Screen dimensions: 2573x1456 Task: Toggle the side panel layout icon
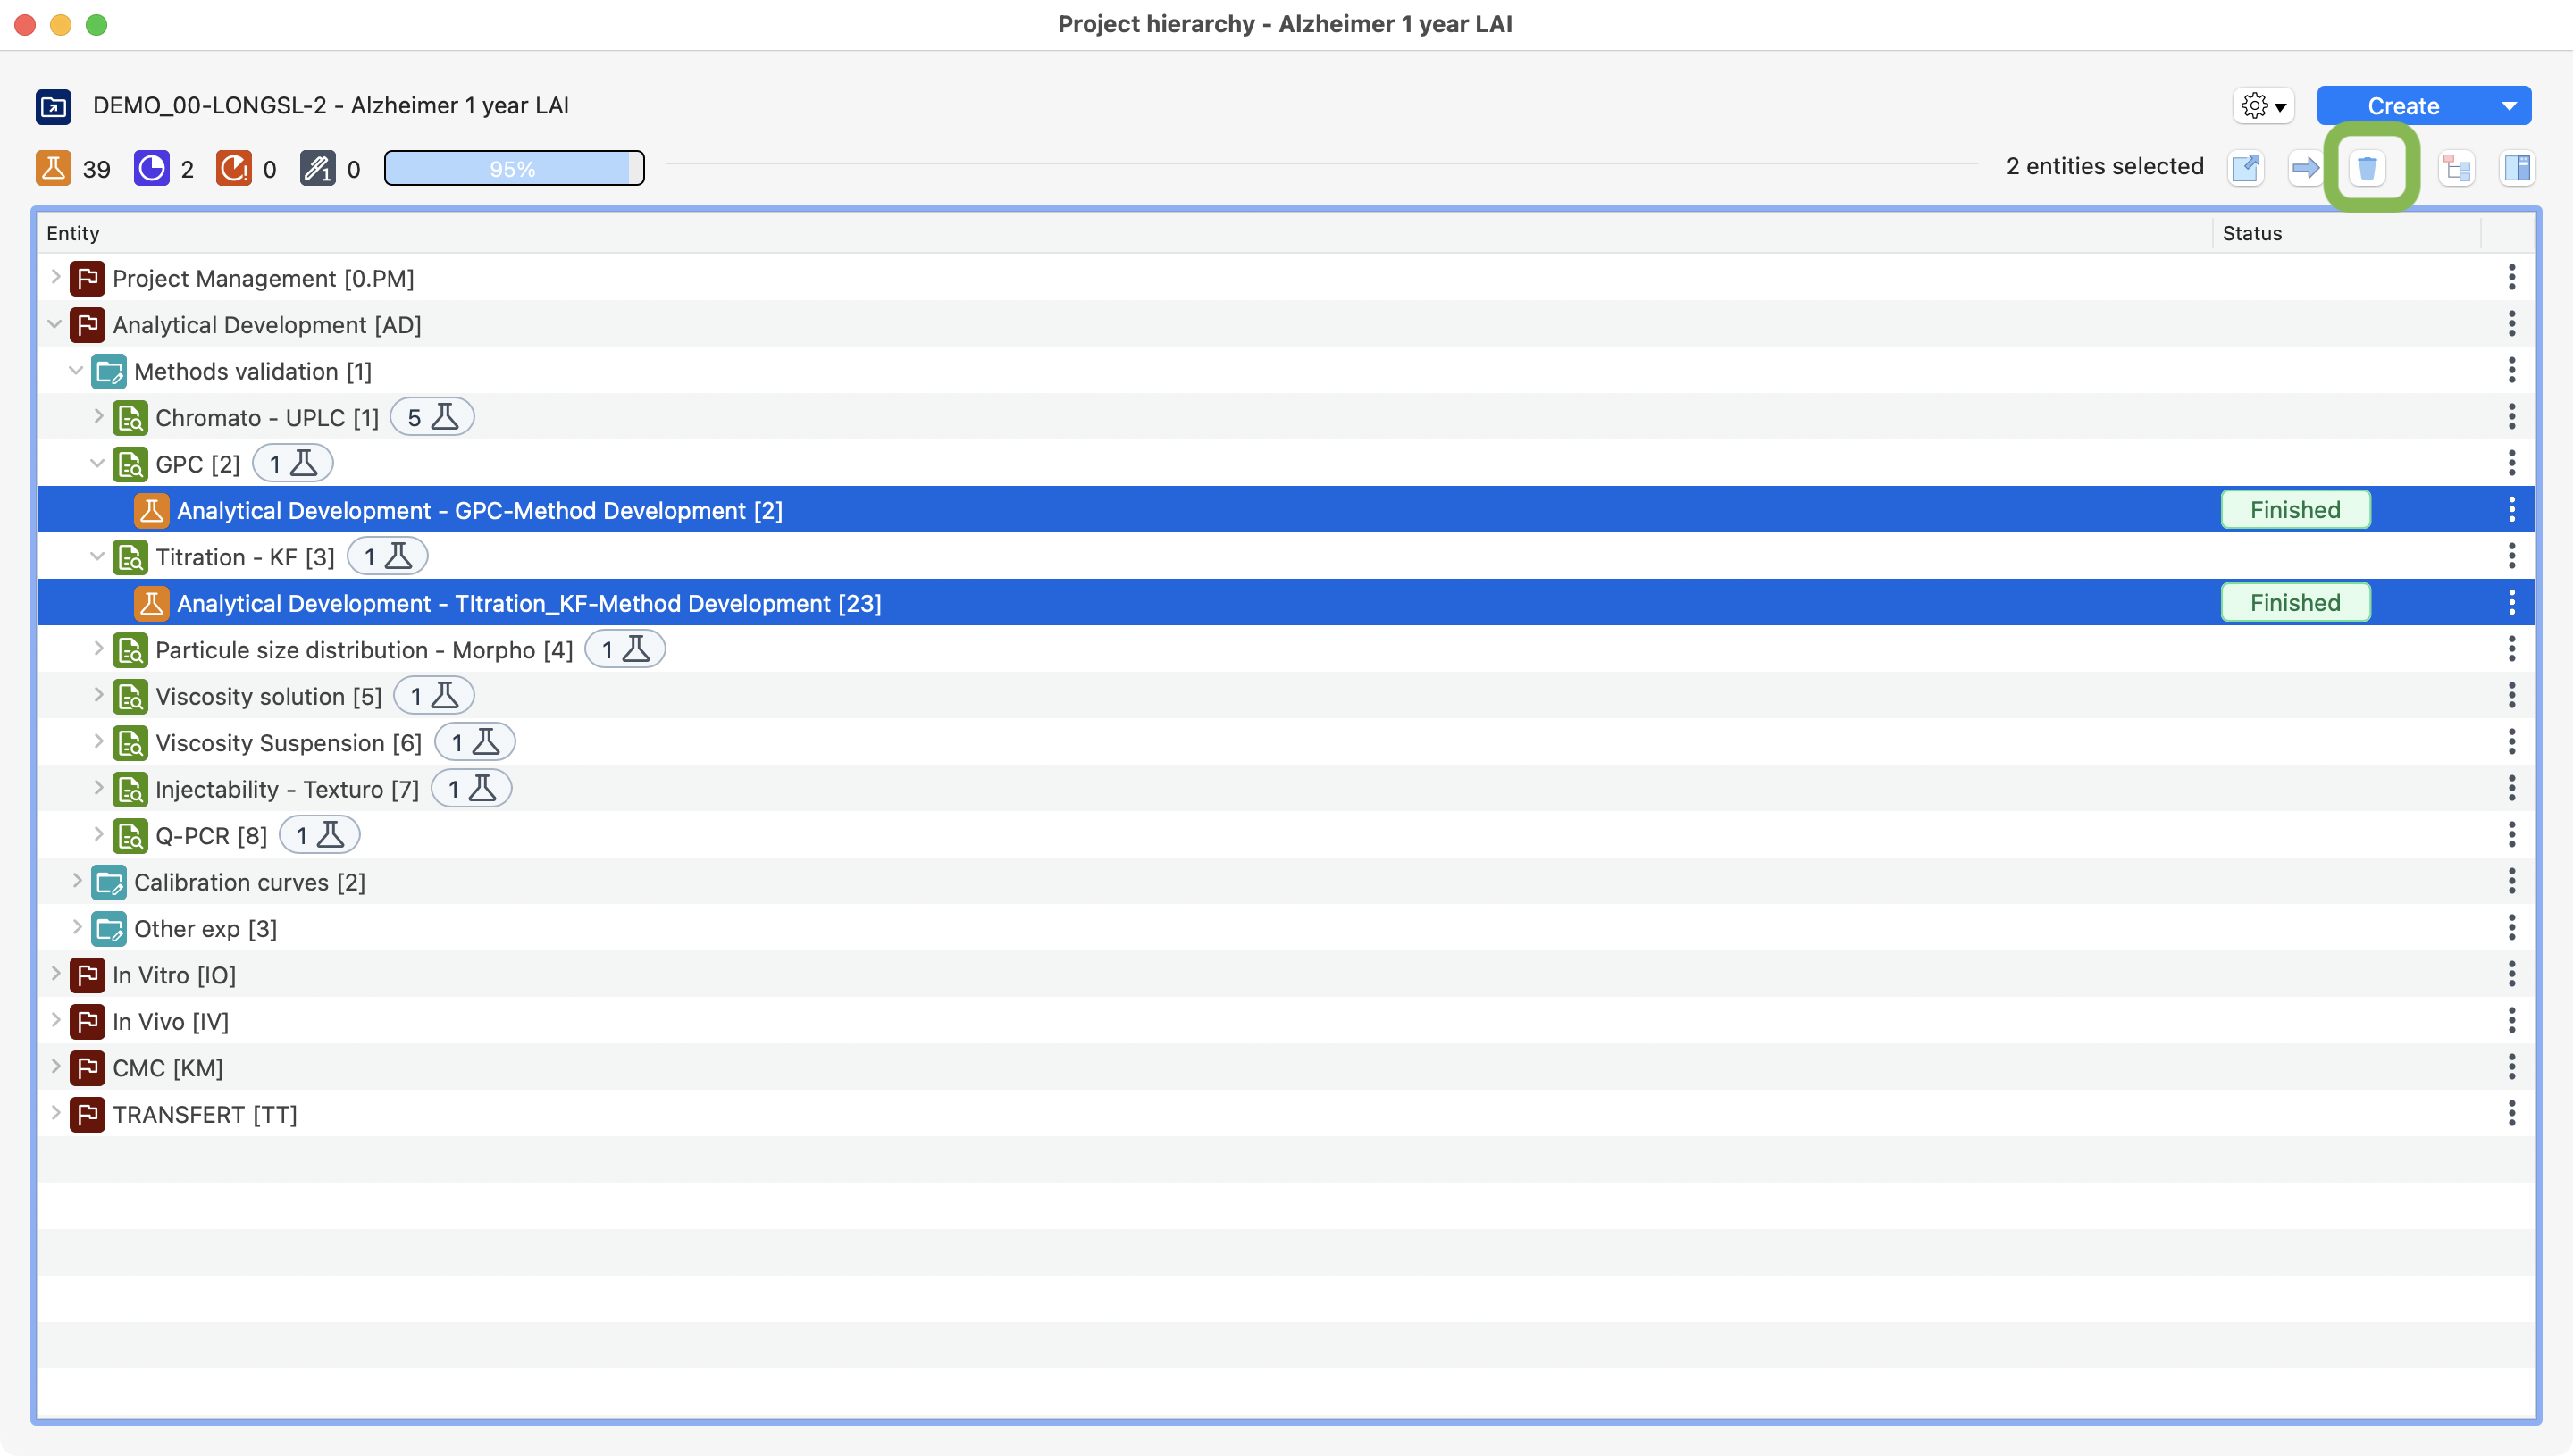point(2517,167)
